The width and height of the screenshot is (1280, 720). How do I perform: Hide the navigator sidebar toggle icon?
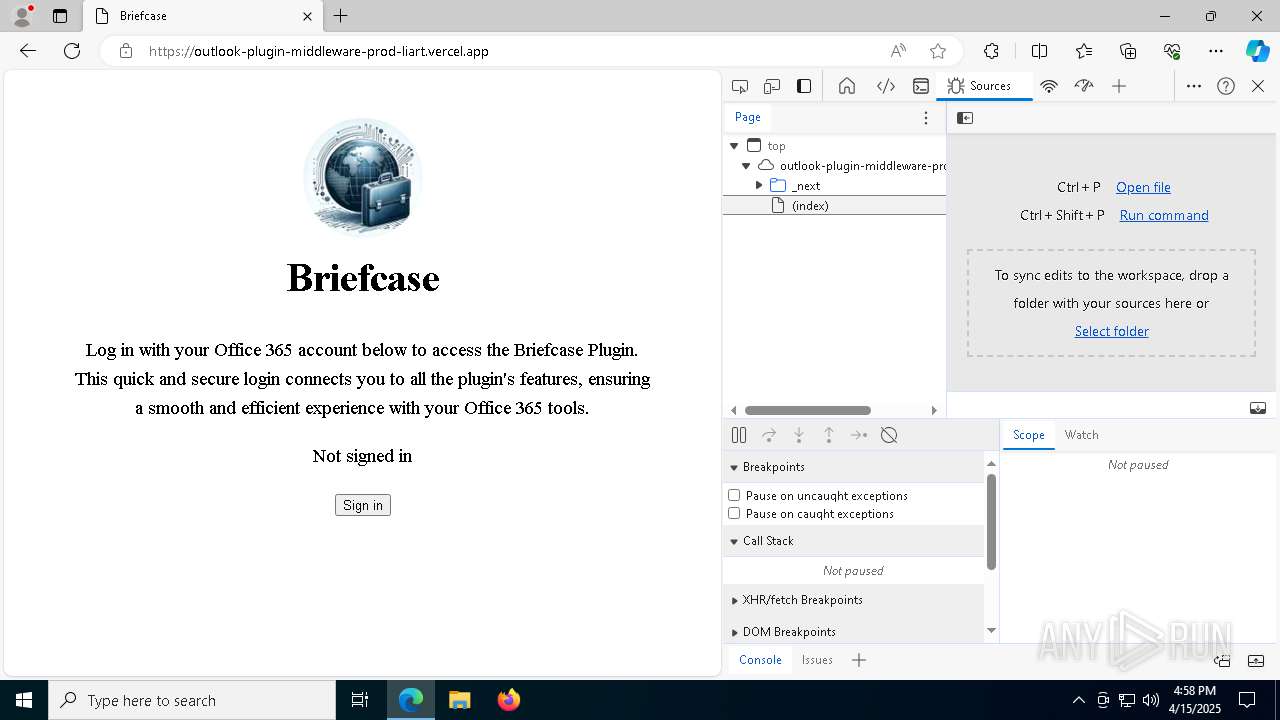coord(965,118)
